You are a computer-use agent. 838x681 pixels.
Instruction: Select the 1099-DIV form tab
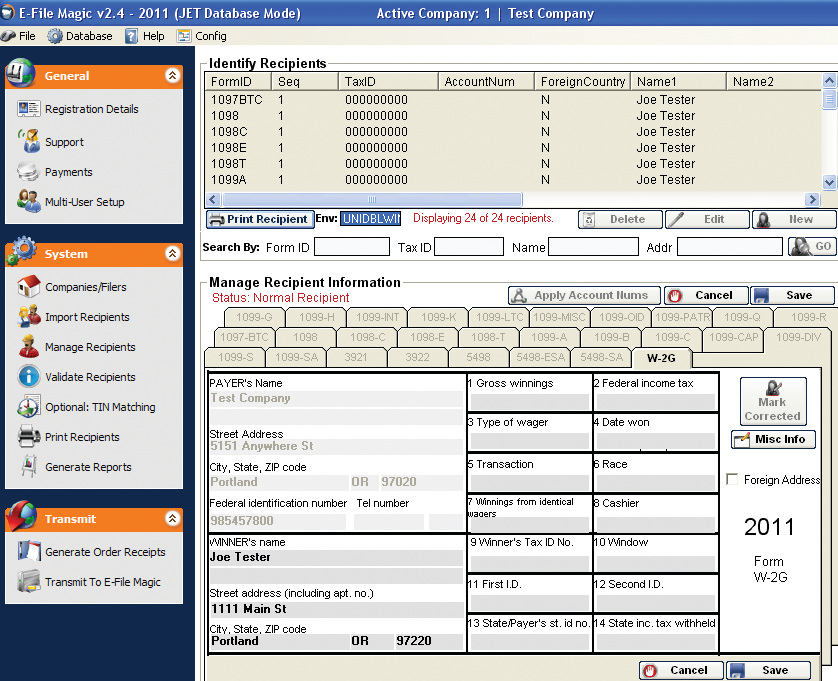pos(797,337)
